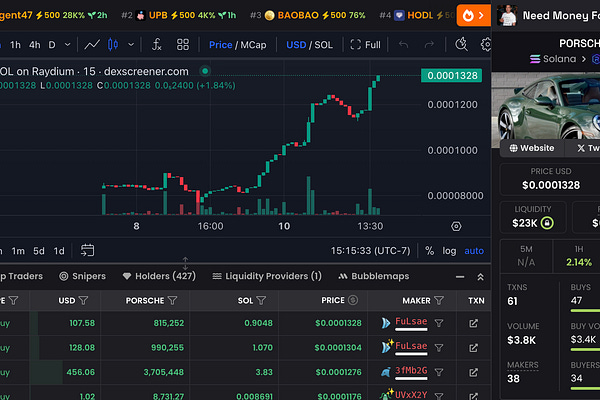Open chart settings gear in toolbar
This screenshot has height=400, width=600.
(486, 45)
